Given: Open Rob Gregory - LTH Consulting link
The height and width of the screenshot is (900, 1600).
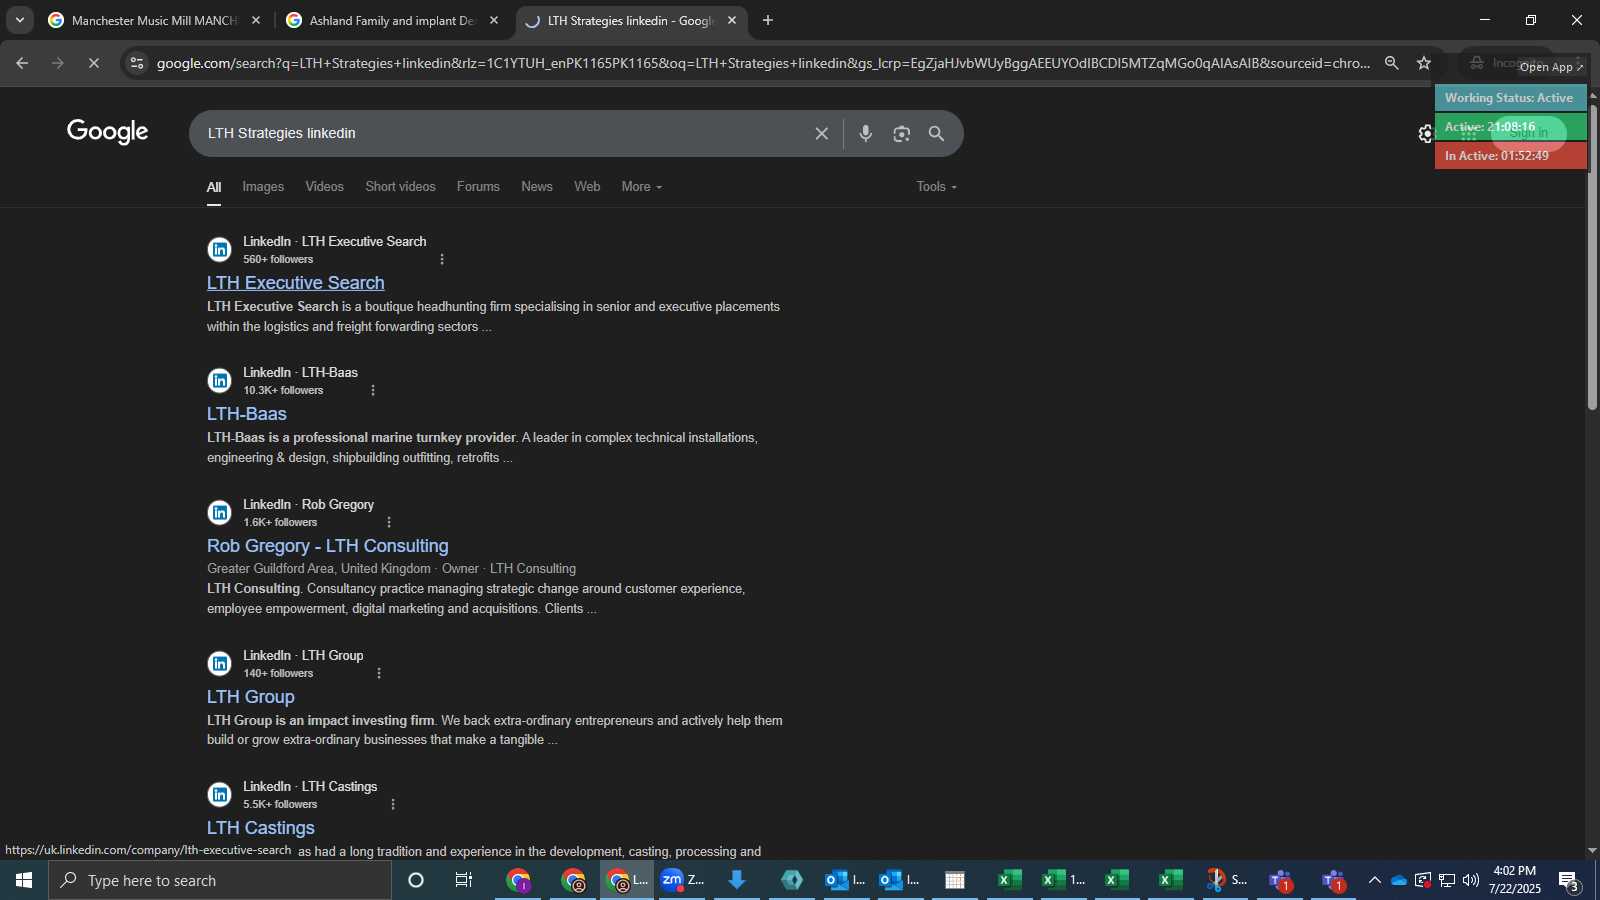Looking at the screenshot, I should (328, 546).
